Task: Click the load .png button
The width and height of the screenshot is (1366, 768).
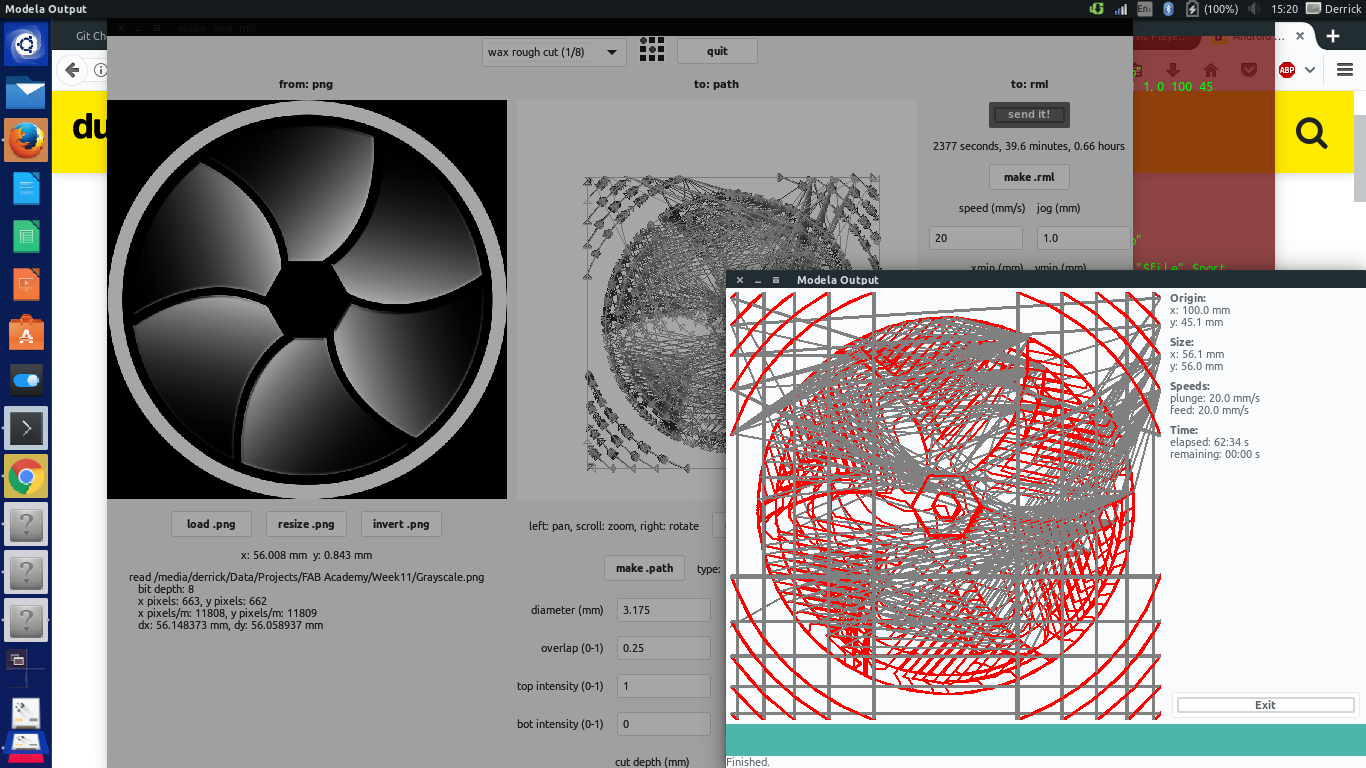Action: (211, 524)
